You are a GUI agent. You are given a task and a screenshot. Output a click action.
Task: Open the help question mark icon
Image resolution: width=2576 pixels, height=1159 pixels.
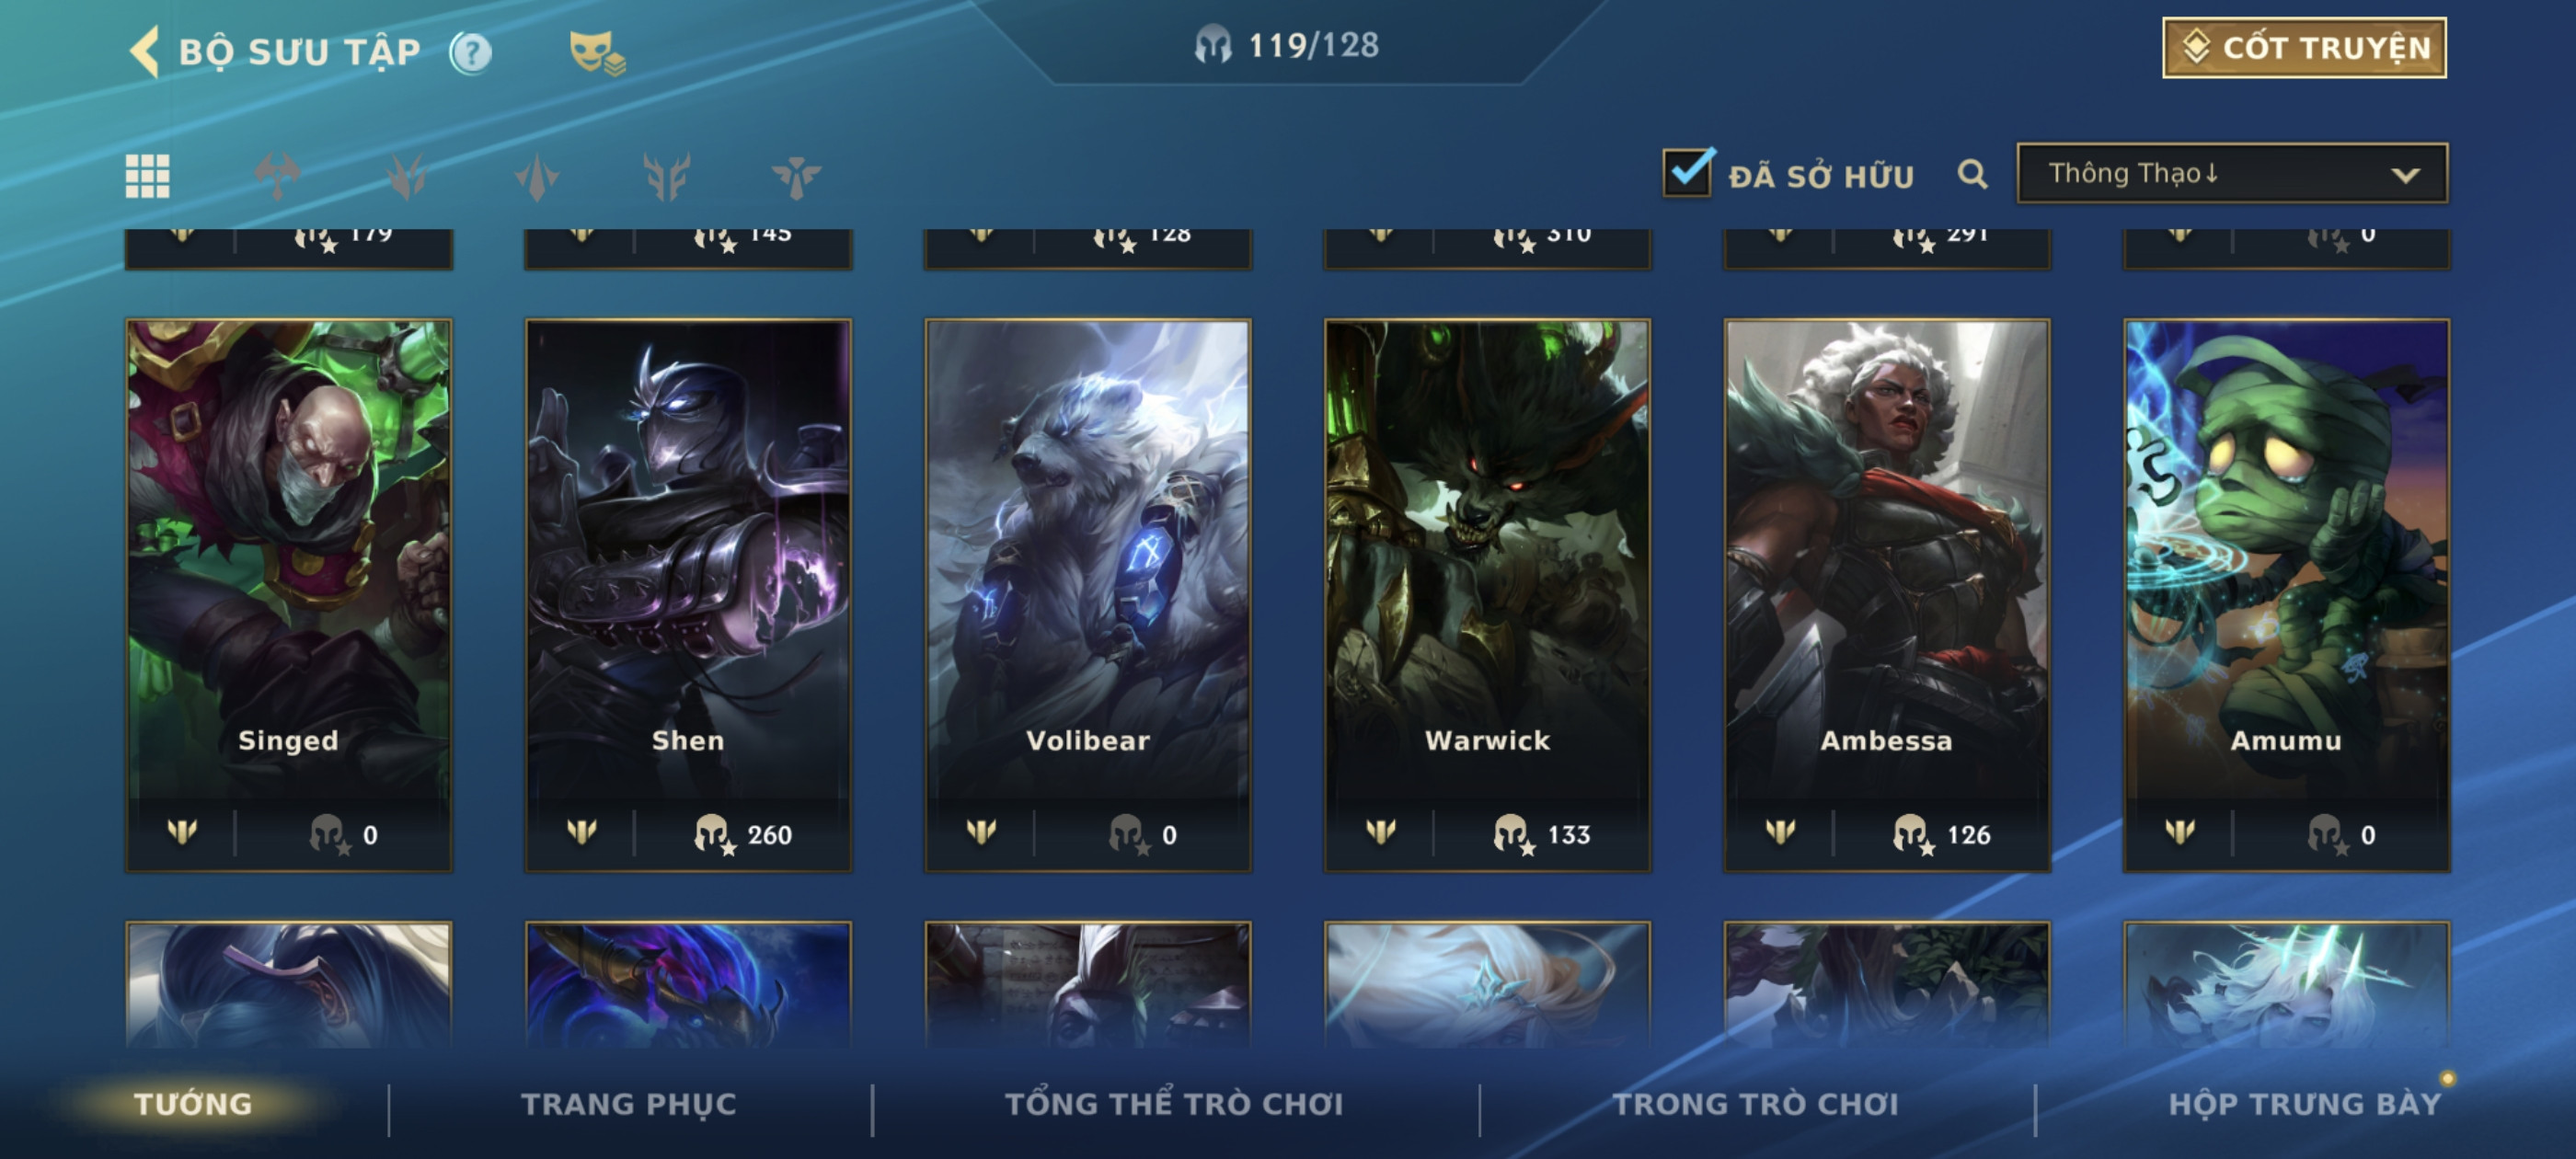point(471,52)
